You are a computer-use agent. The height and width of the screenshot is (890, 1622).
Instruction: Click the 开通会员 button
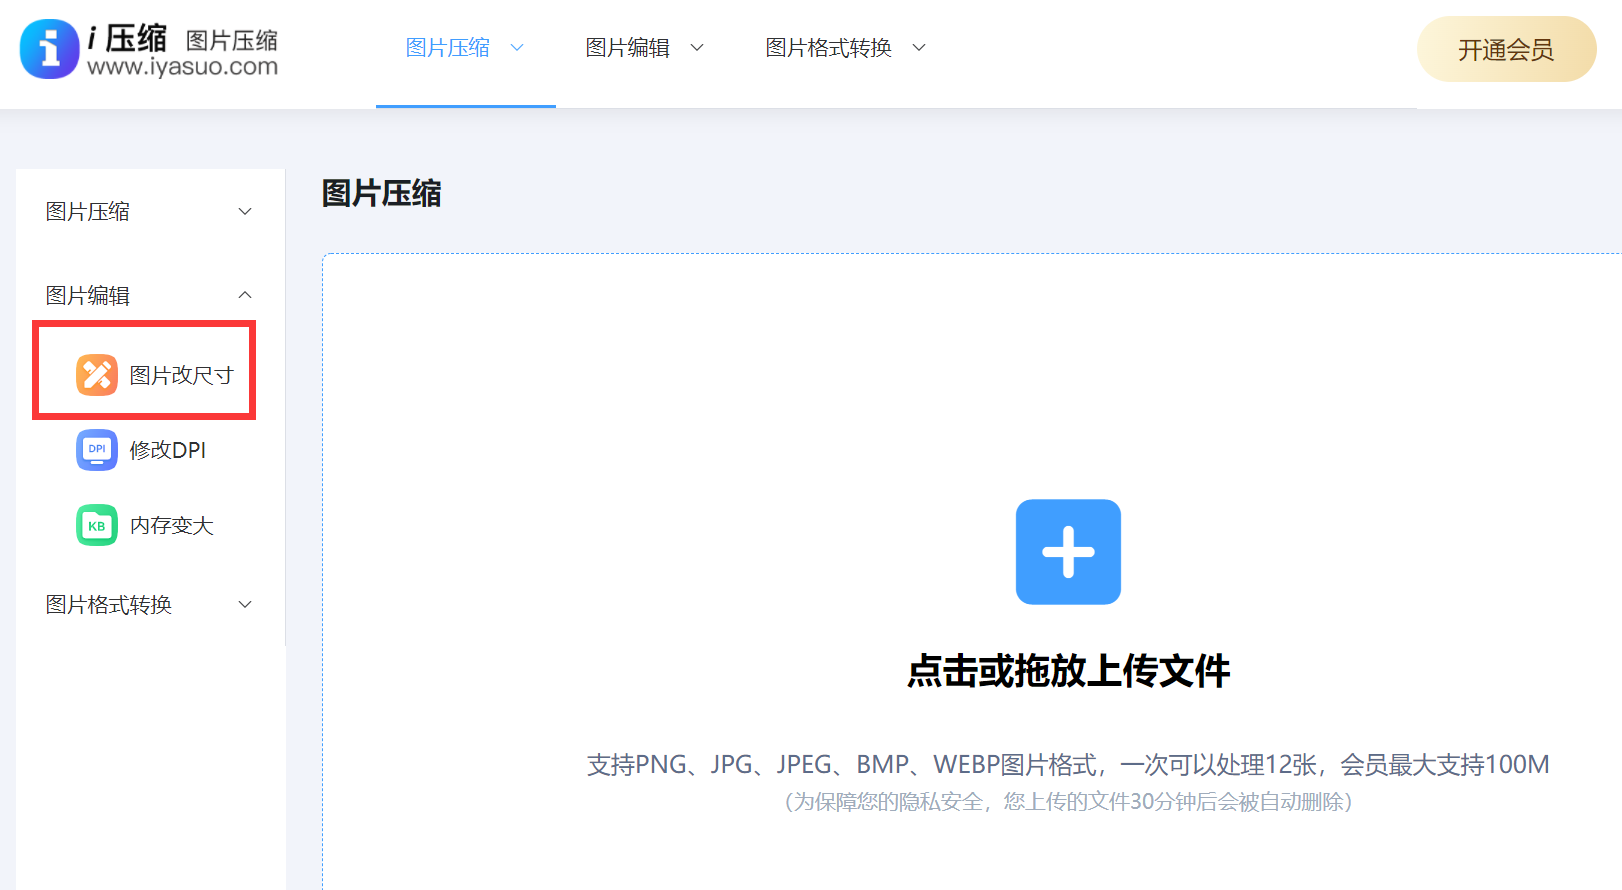[x=1506, y=49]
